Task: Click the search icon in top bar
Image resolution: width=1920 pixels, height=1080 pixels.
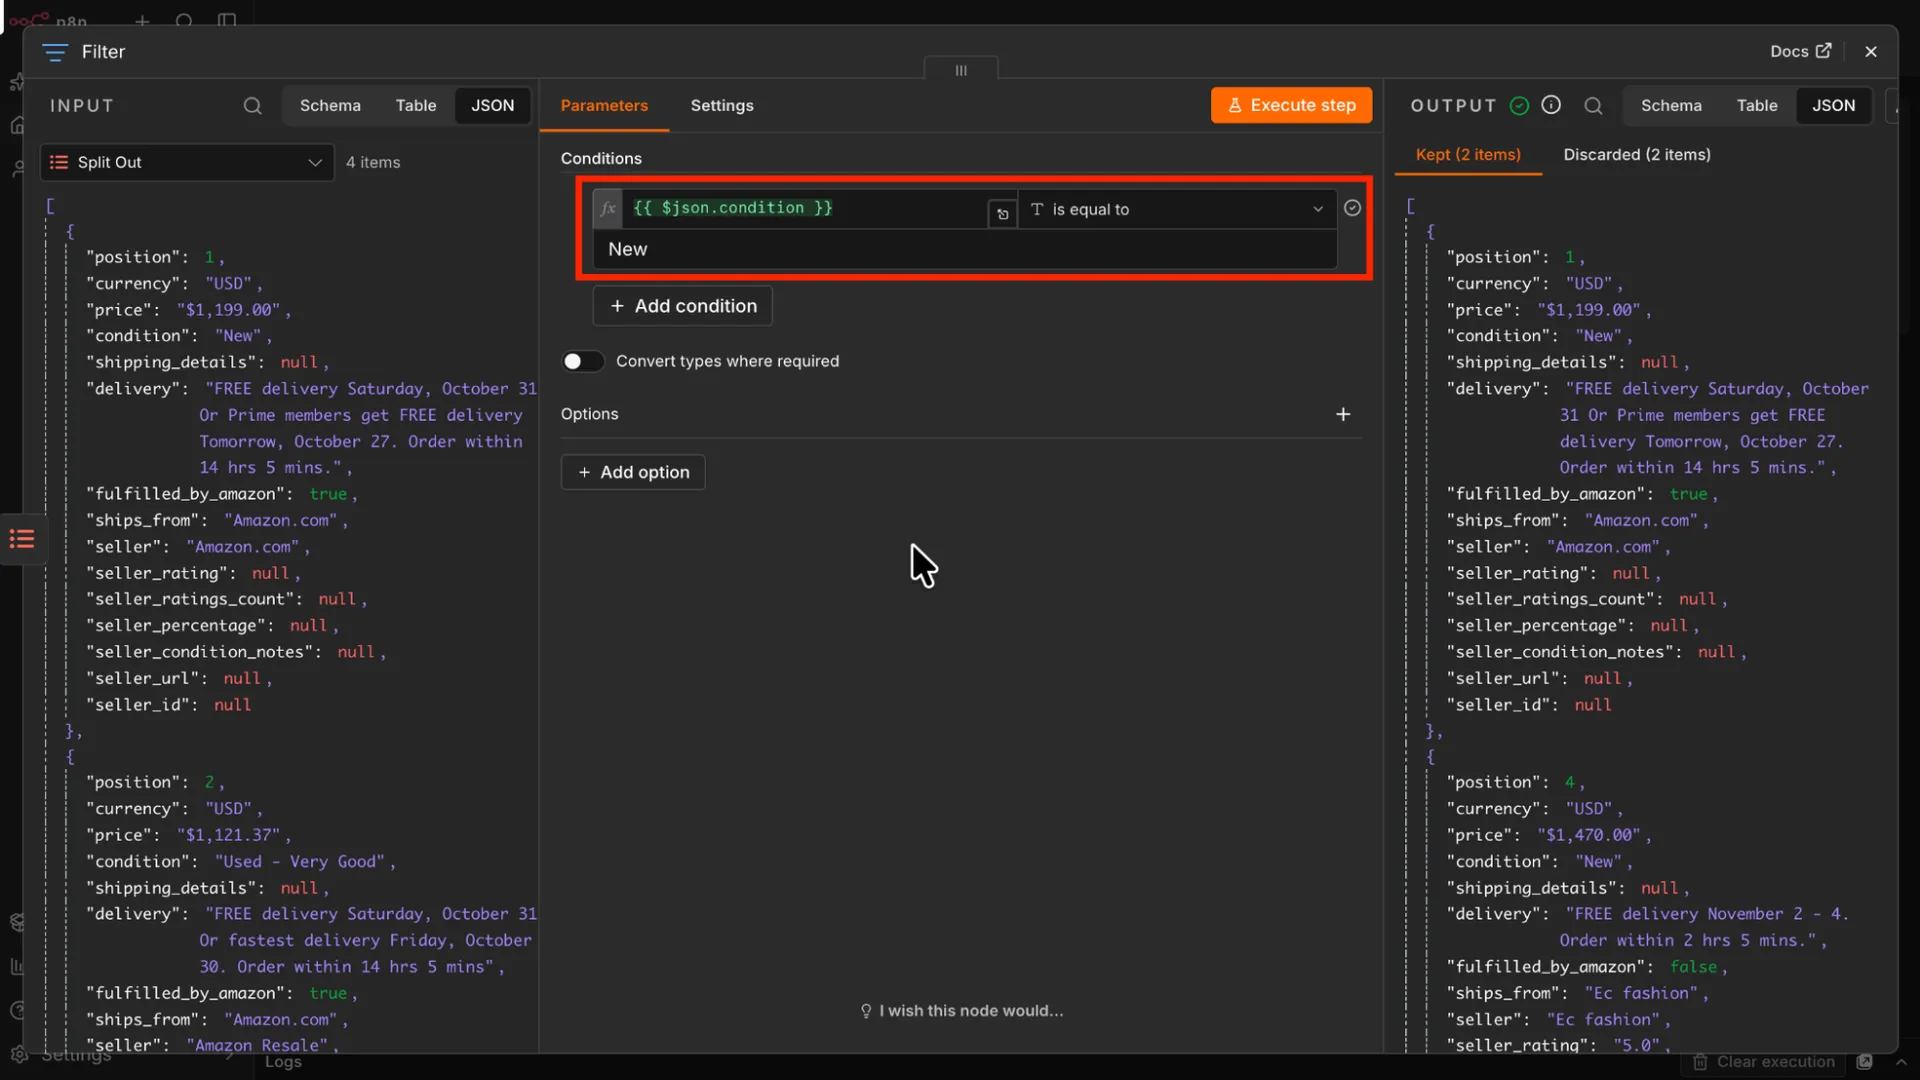Action: pyautogui.click(x=184, y=20)
